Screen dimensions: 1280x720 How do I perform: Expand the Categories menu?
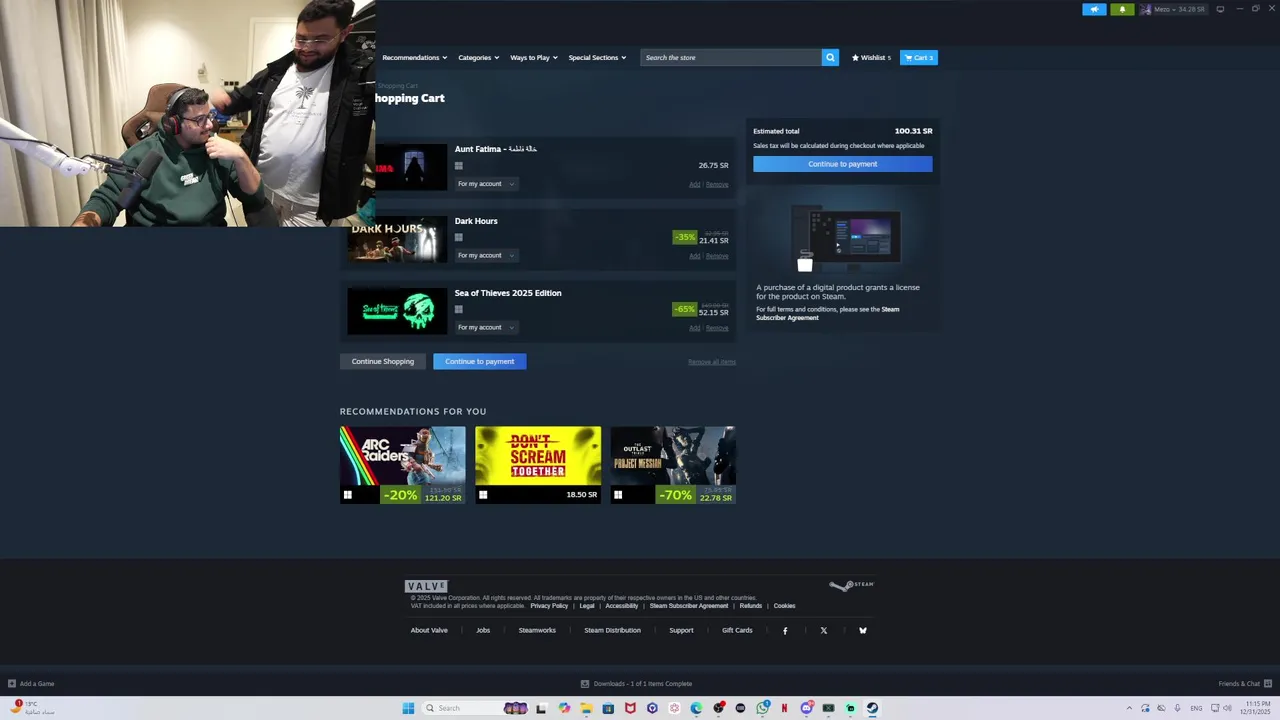(478, 57)
